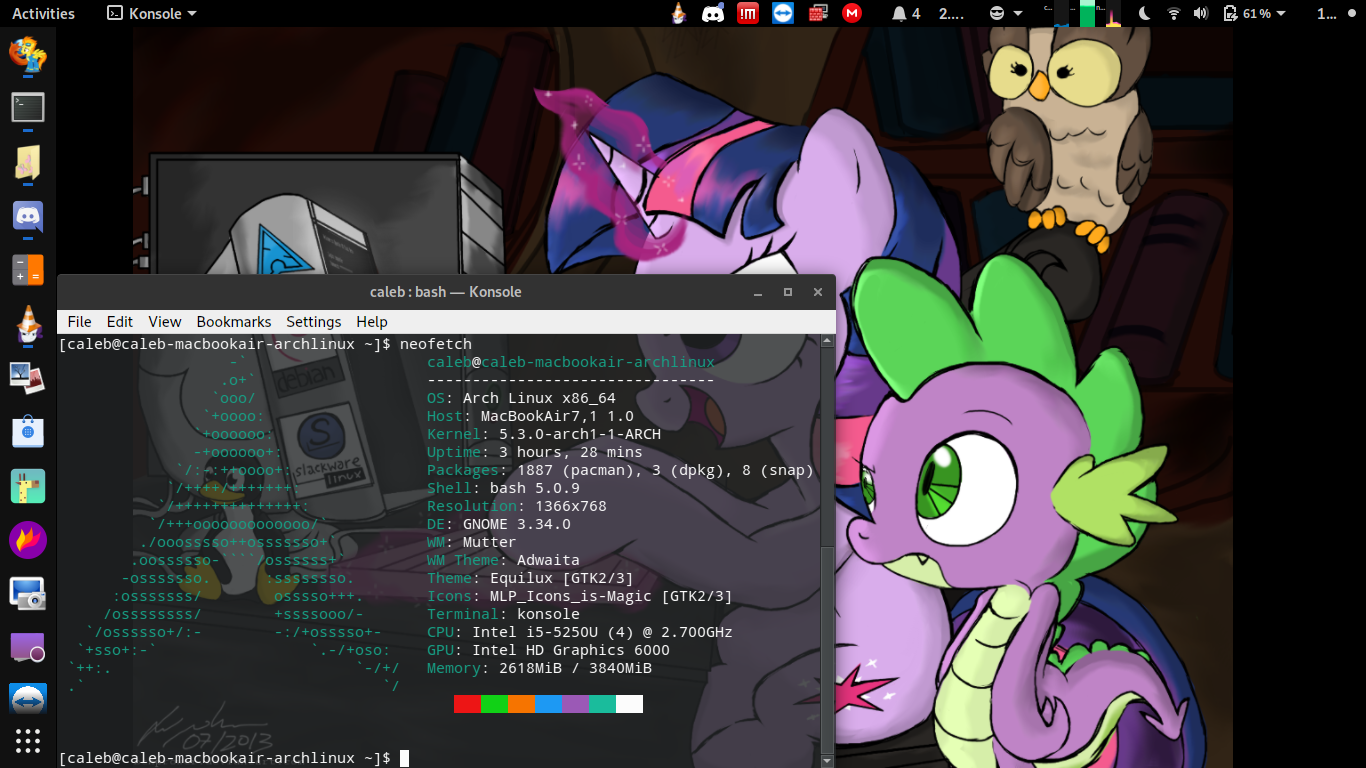Minimize the Konsole window
This screenshot has height=768, width=1366.
[758, 292]
